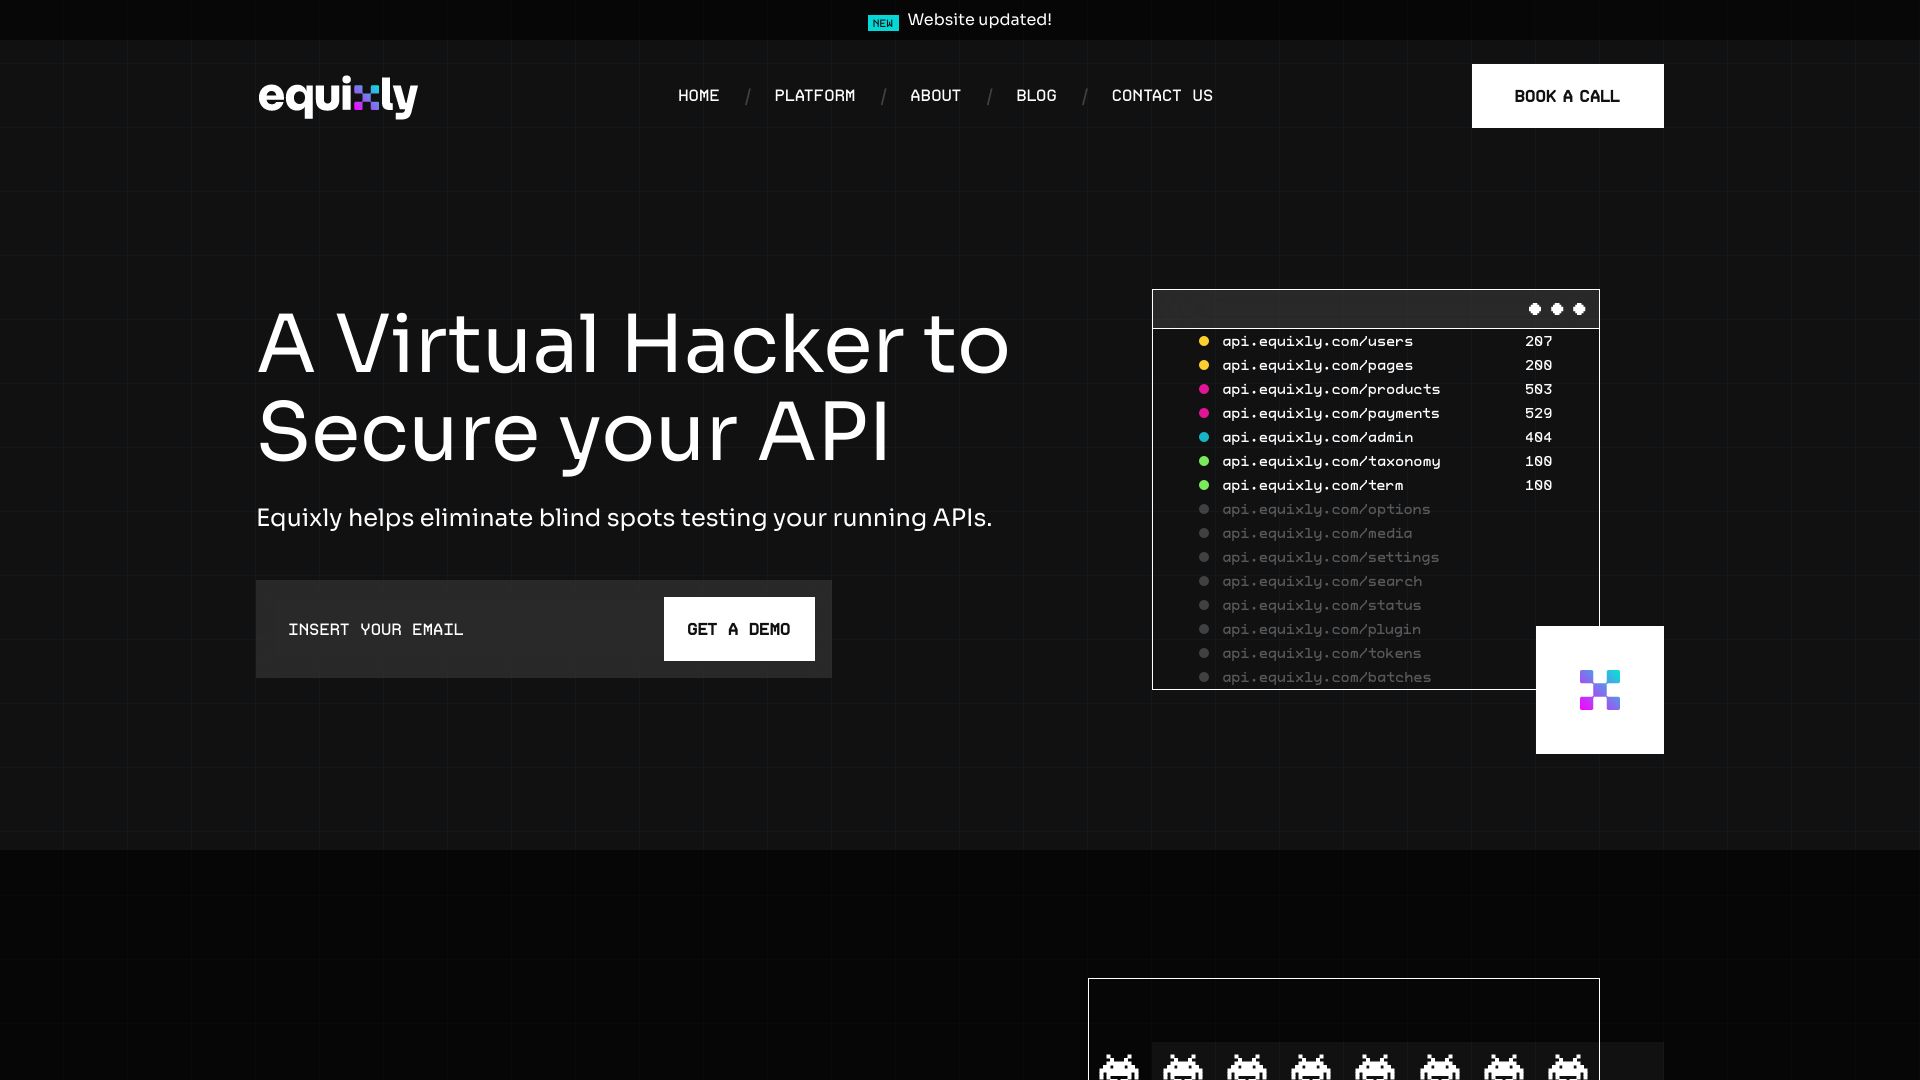Go to the About page
The width and height of the screenshot is (1920, 1080).
point(935,96)
